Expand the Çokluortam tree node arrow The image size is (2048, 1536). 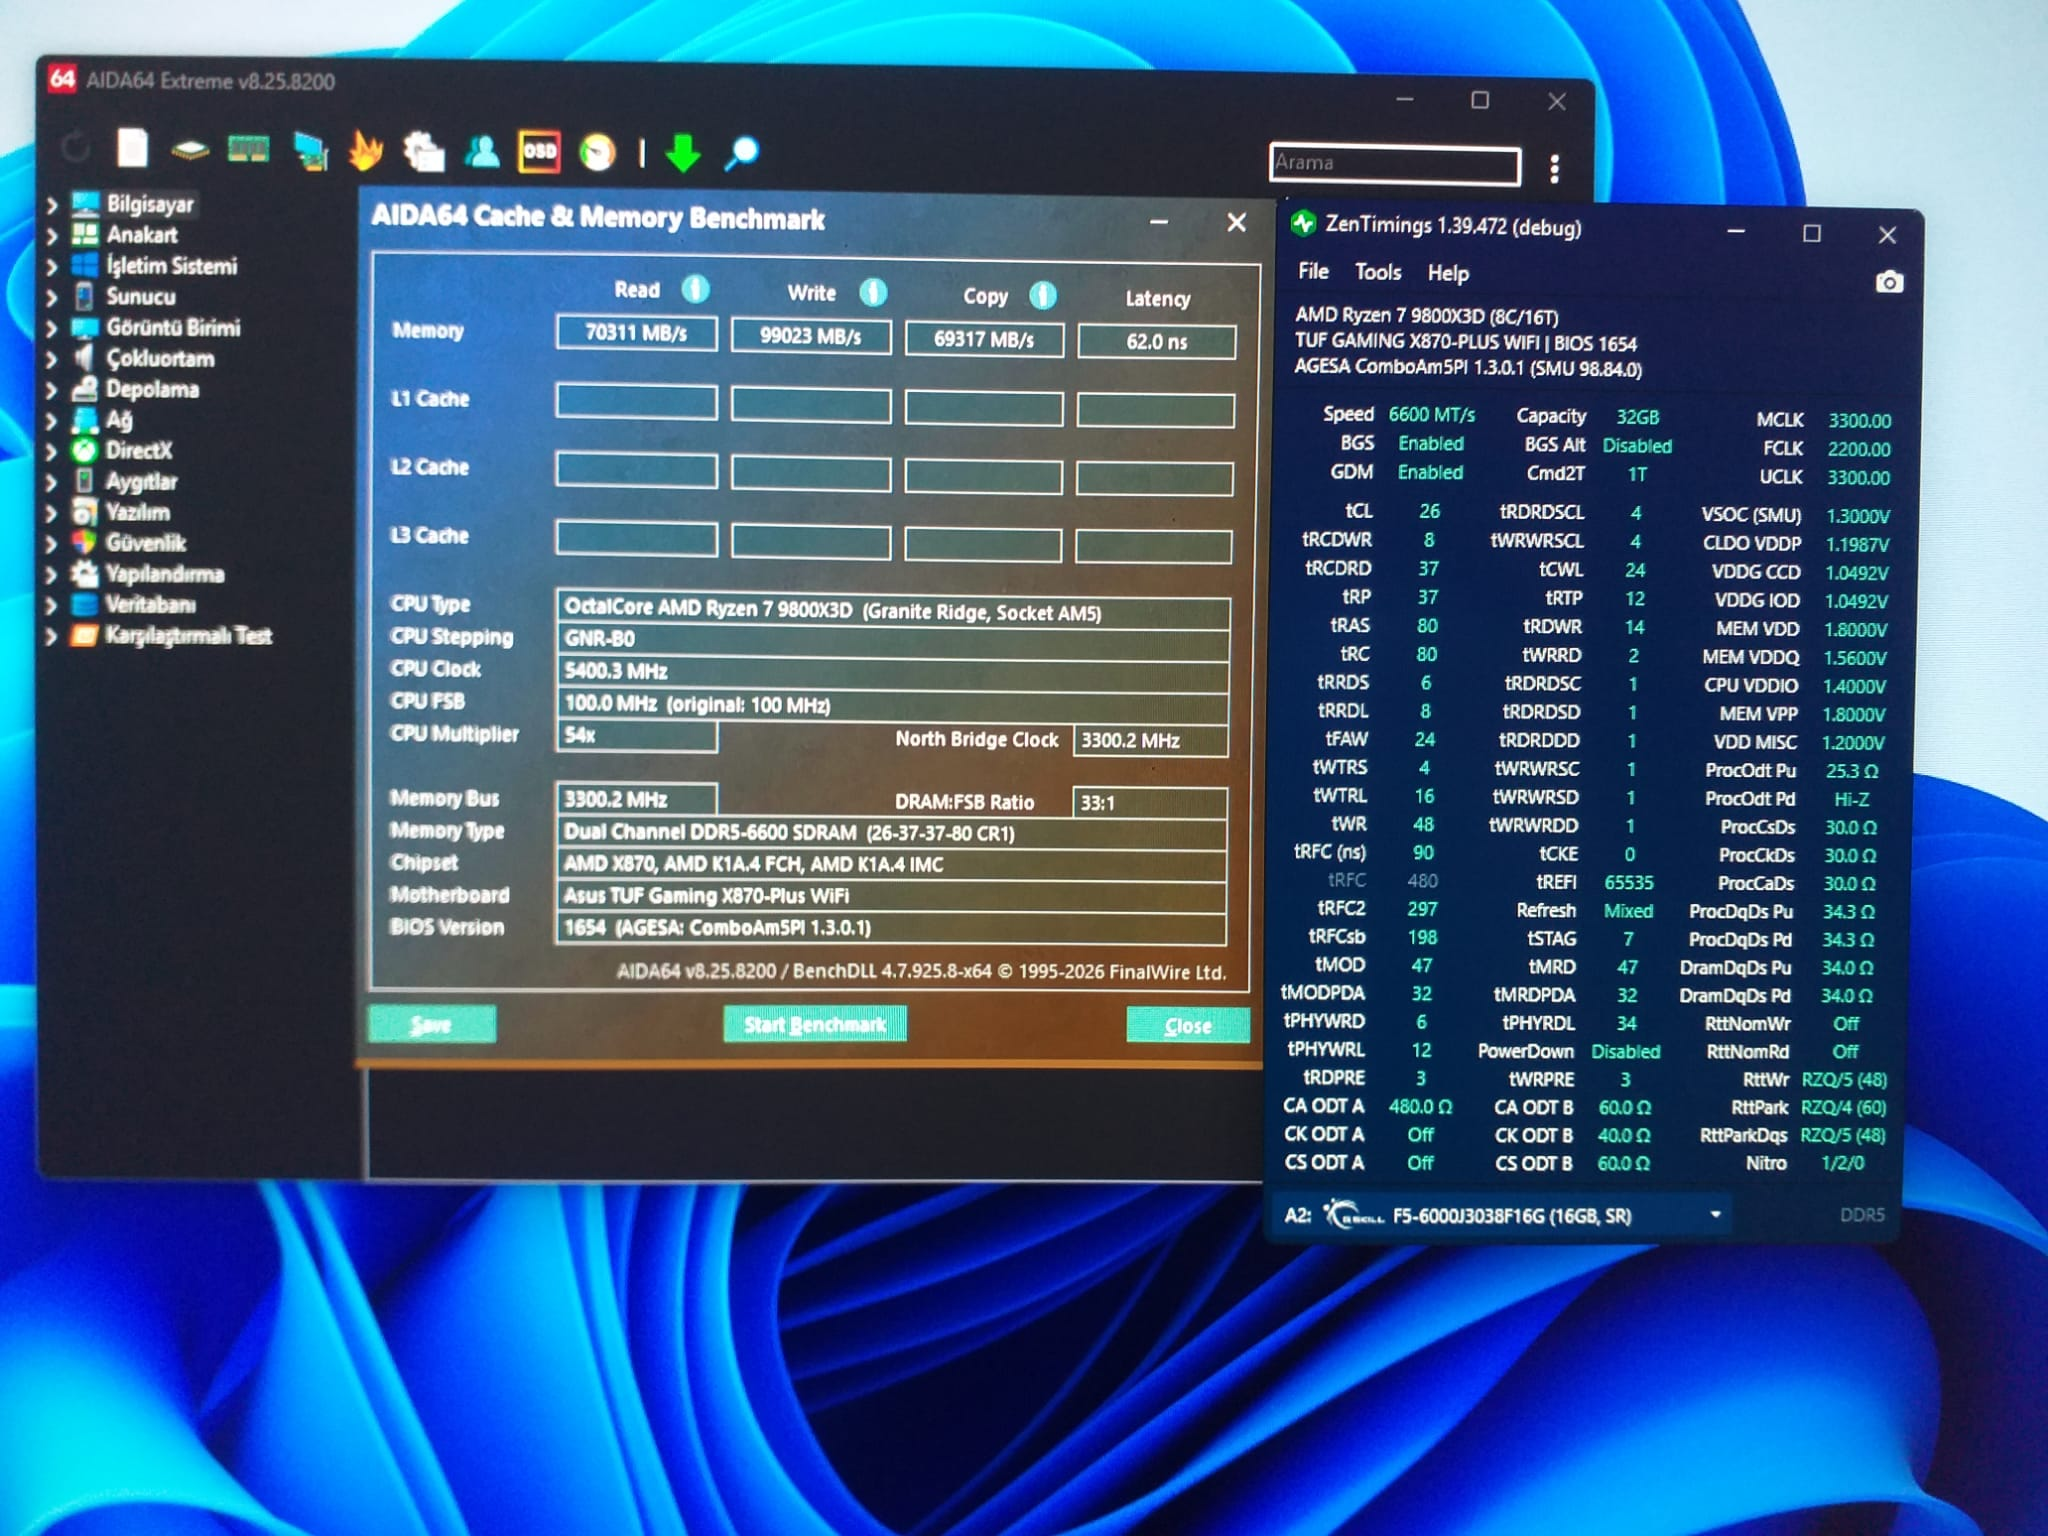(x=52, y=359)
